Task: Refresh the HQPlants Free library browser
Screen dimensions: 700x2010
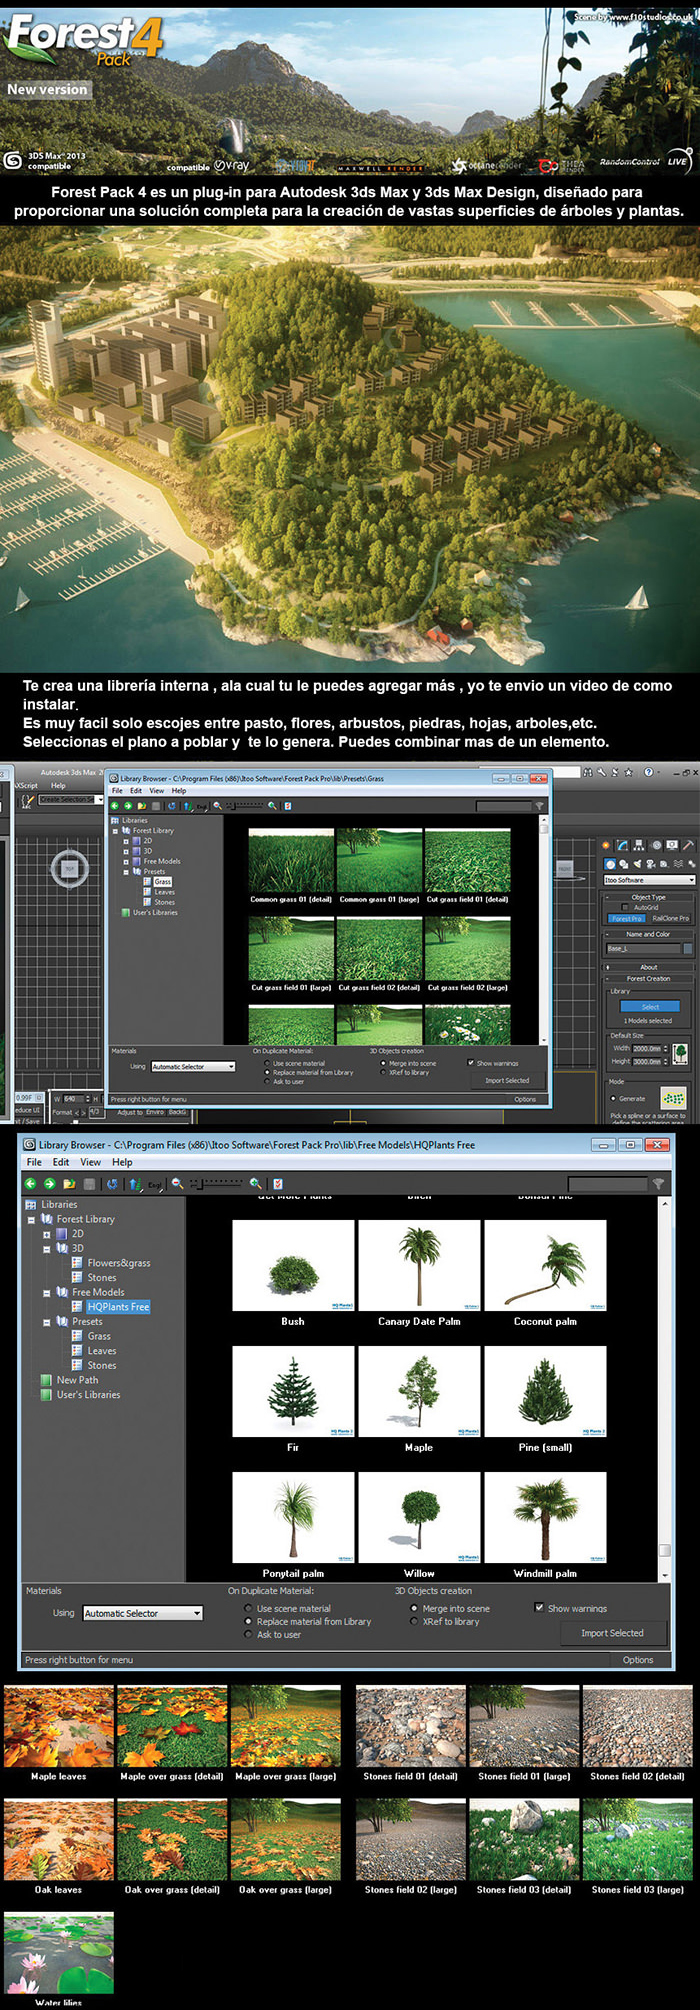Action: click(112, 1184)
